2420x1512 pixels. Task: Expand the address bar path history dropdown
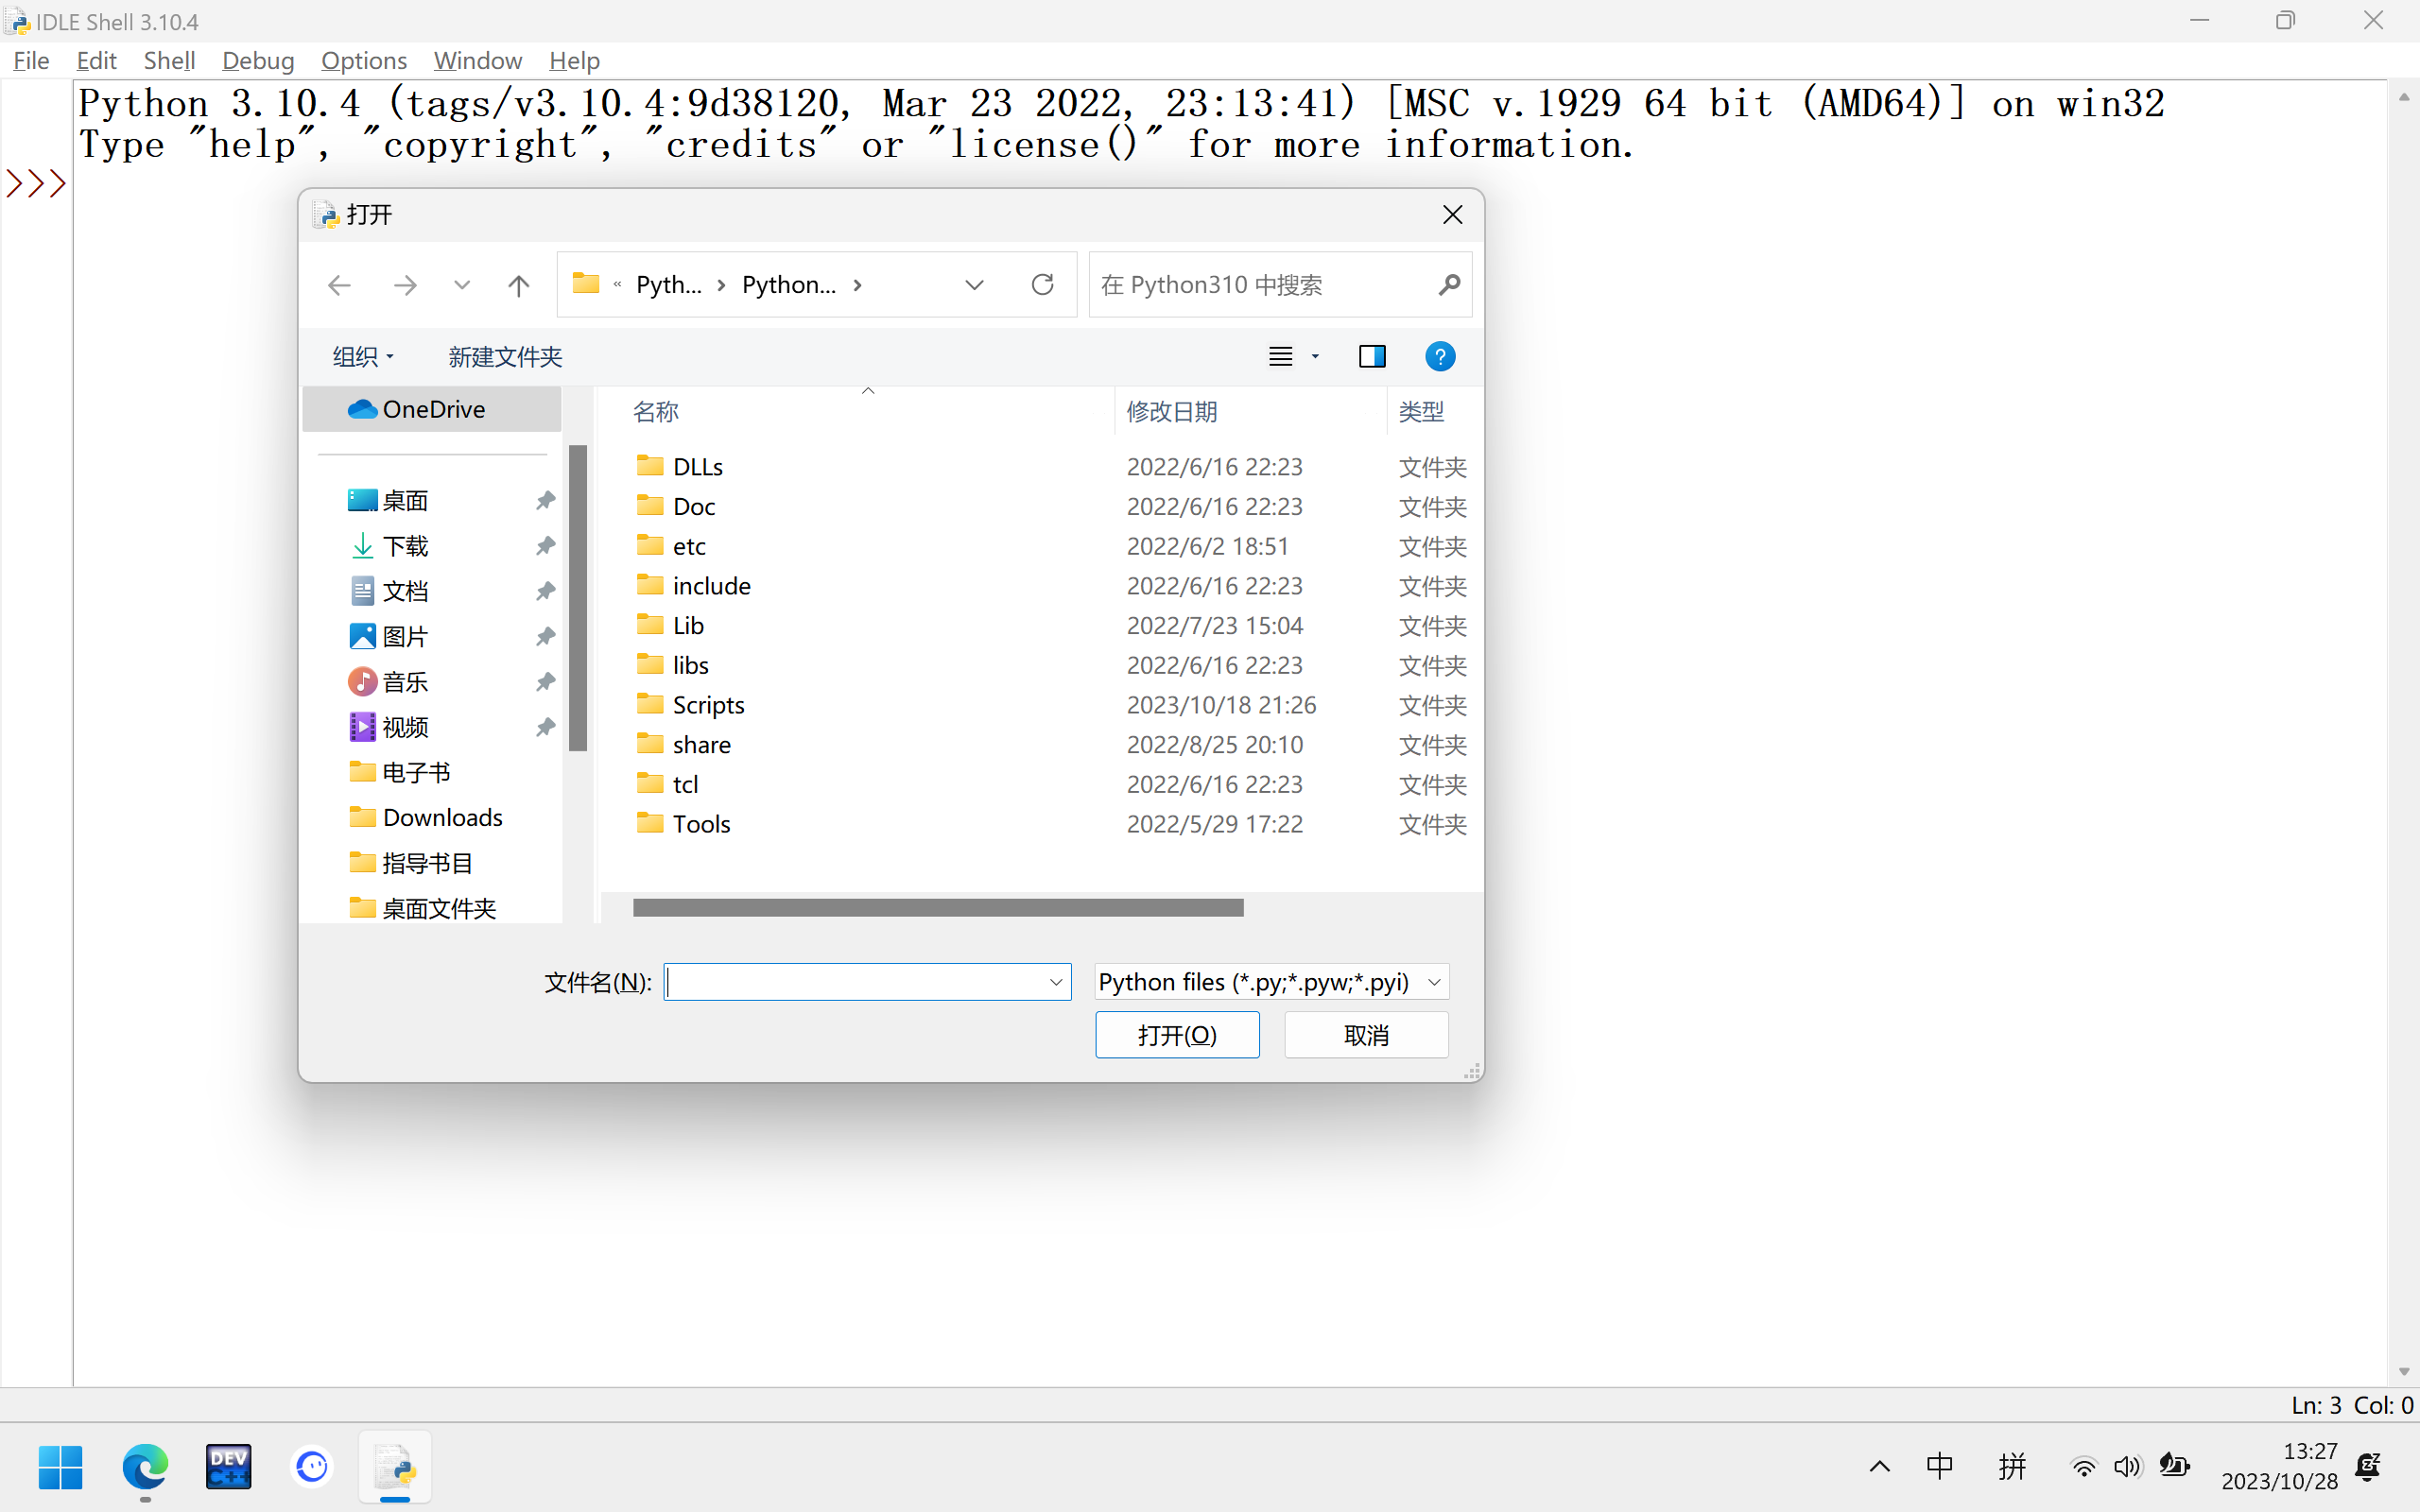click(x=974, y=285)
